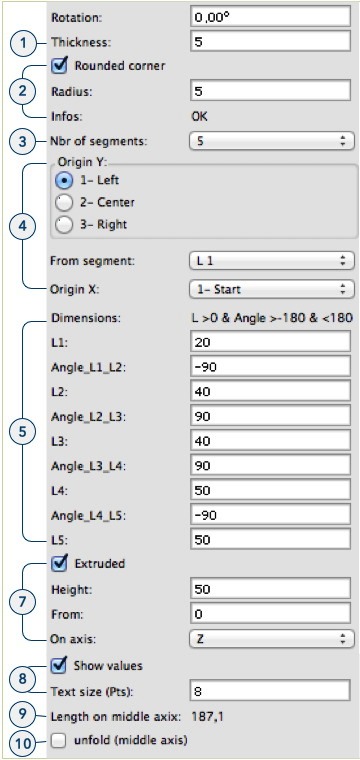
Task: Focus the Angle_L1_L2 input field
Action: pyautogui.click(x=270, y=367)
